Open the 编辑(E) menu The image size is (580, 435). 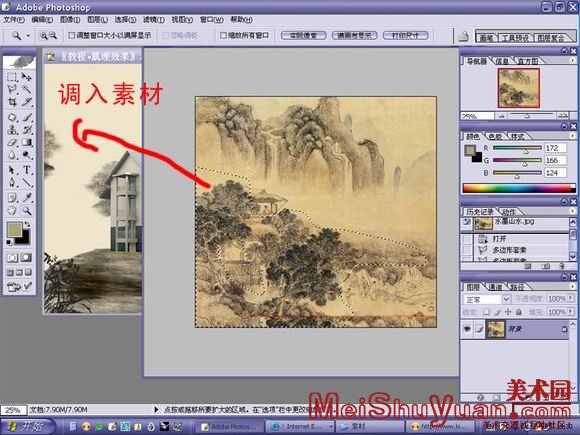pyautogui.click(x=43, y=19)
